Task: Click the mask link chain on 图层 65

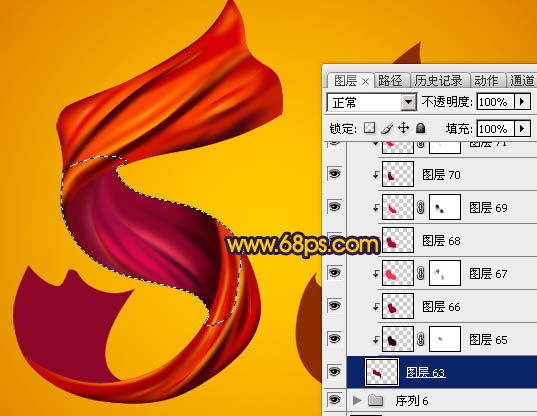Action: click(421, 339)
